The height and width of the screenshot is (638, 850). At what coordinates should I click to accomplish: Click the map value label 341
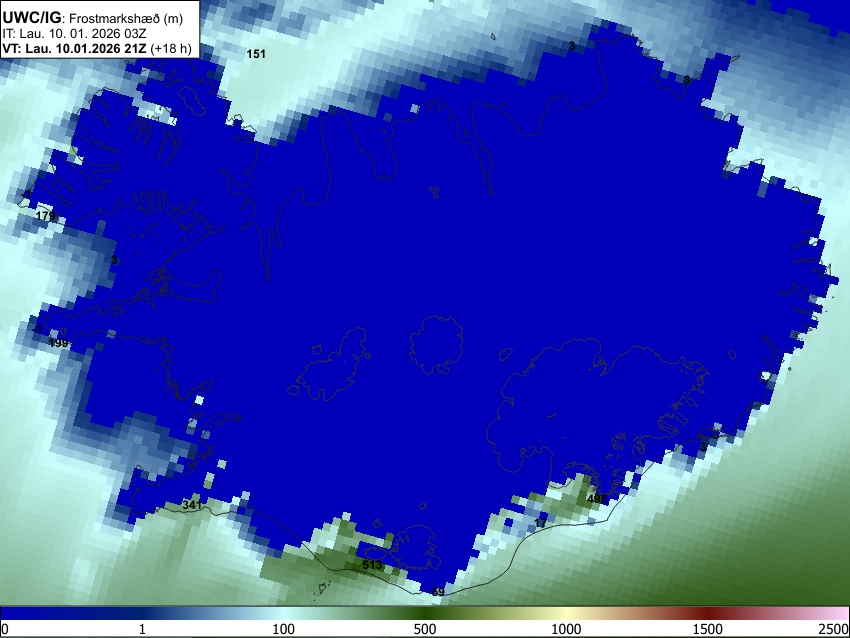tap(192, 505)
